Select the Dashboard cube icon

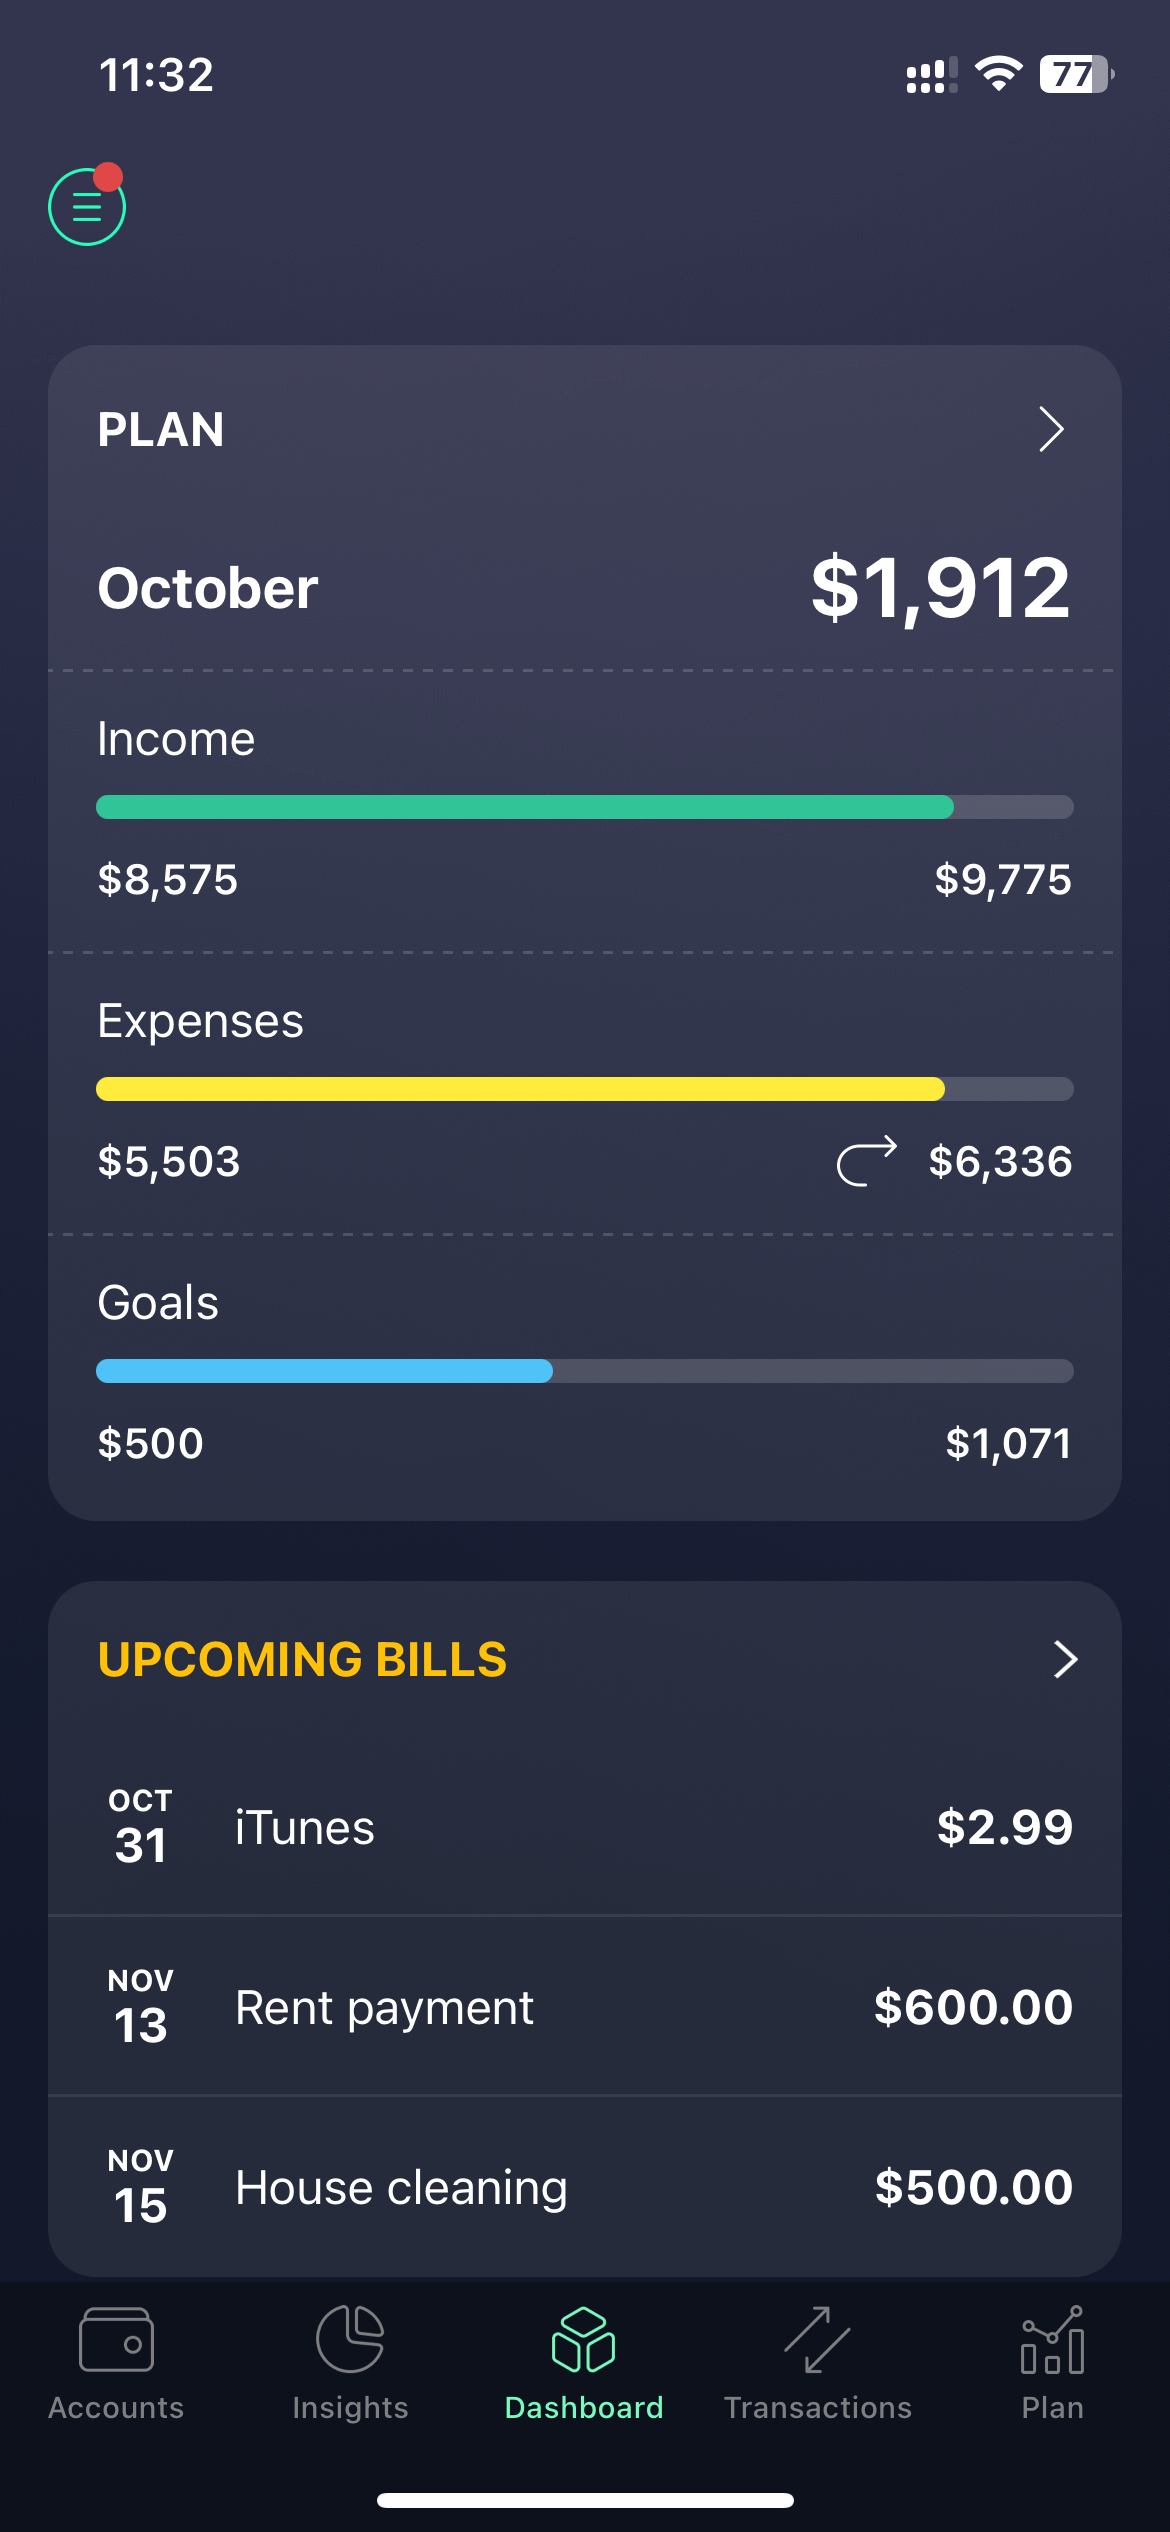pyautogui.click(x=584, y=2340)
